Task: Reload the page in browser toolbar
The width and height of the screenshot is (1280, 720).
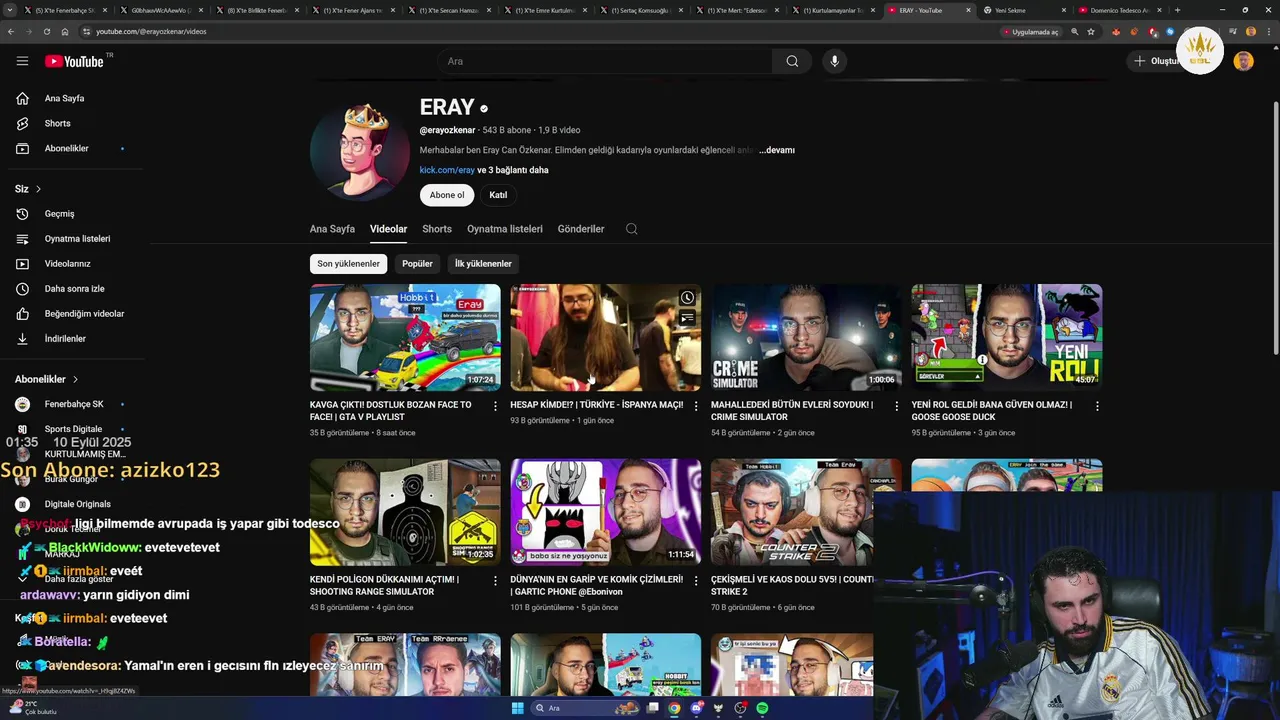Action: [47, 31]
